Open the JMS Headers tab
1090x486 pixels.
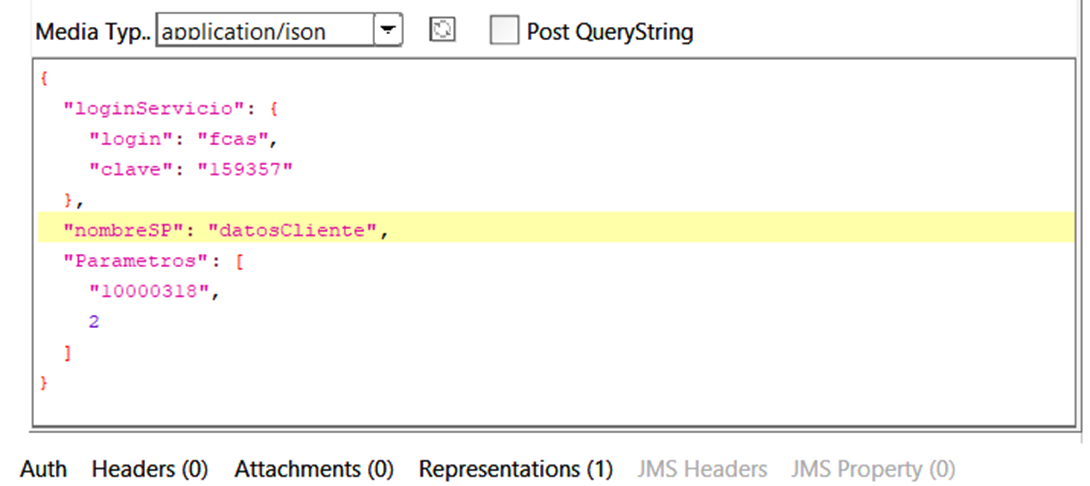pos(703,468)
